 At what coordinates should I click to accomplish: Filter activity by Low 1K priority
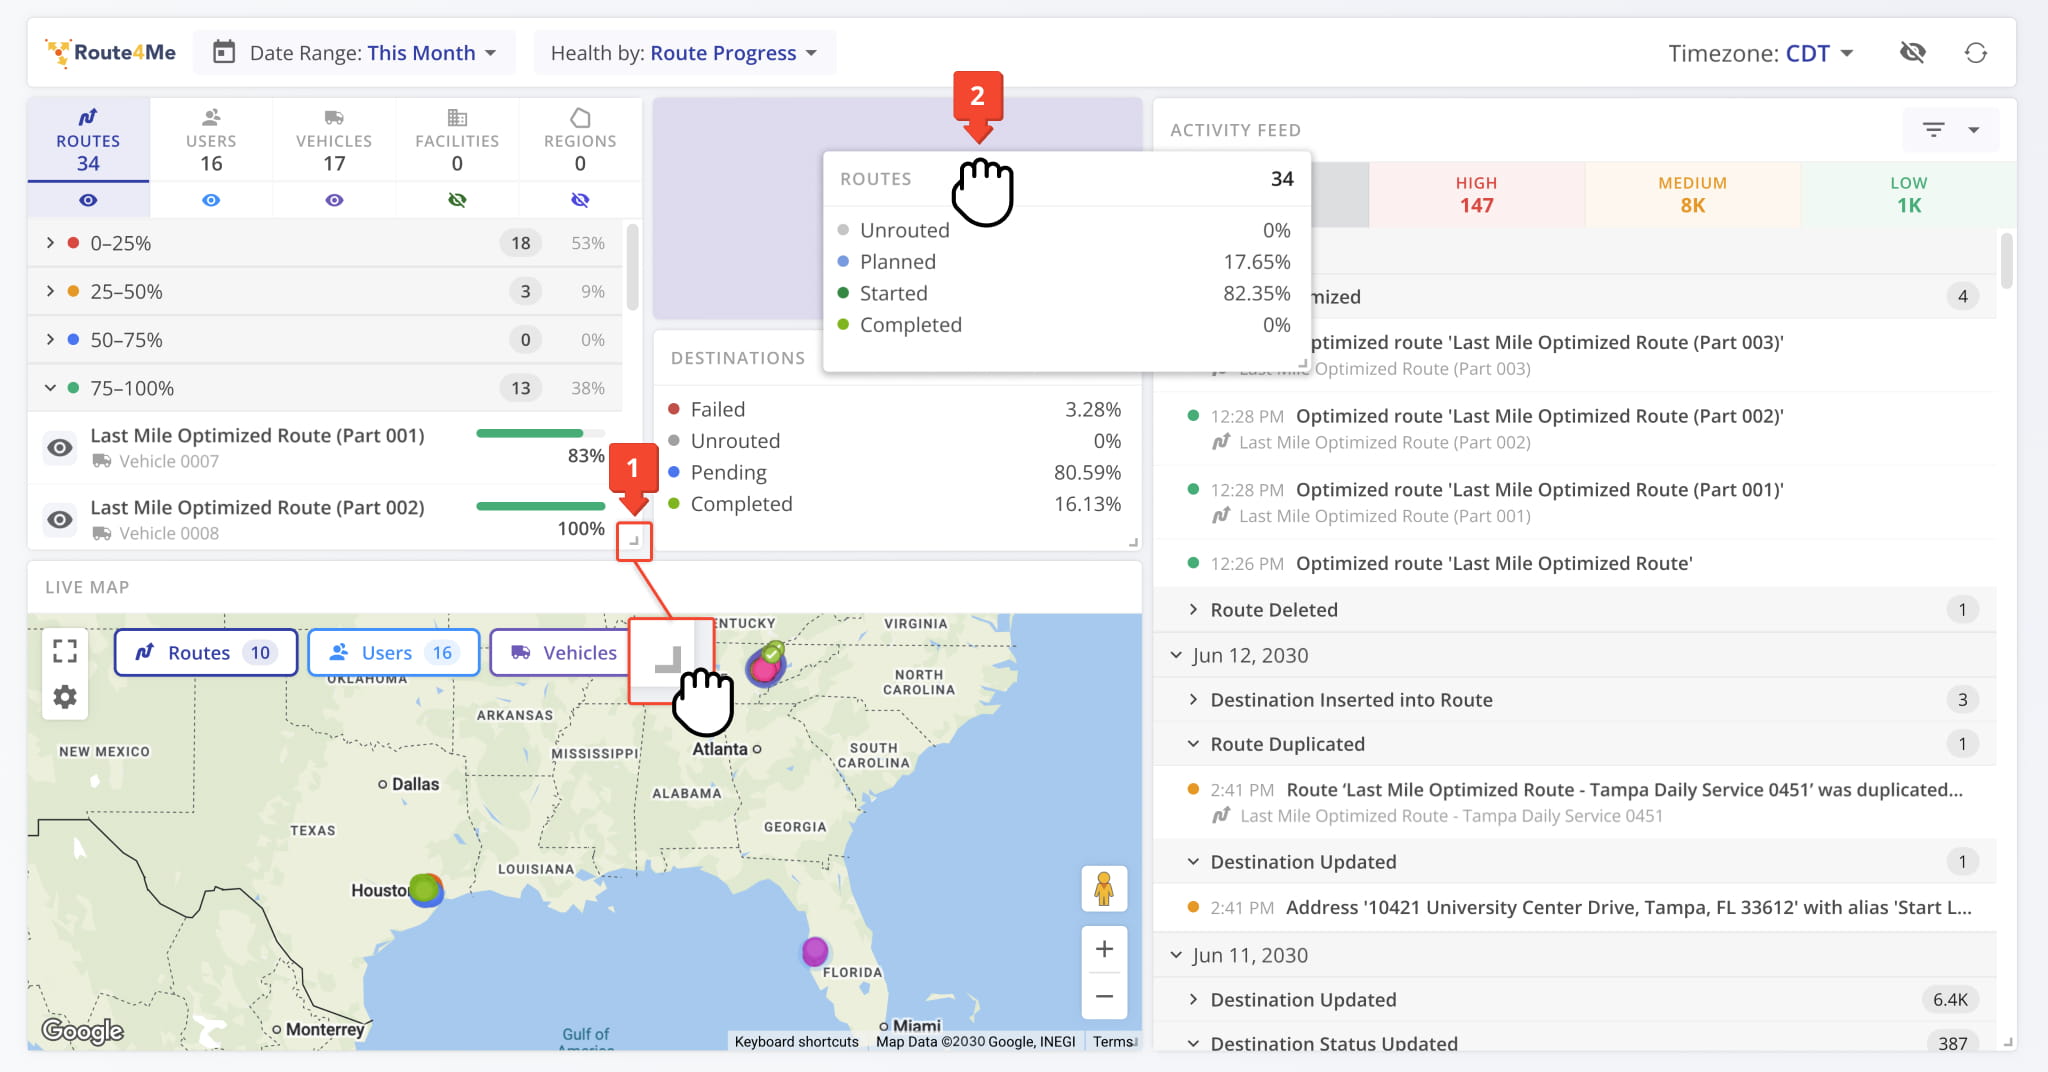pos(1908,195)
